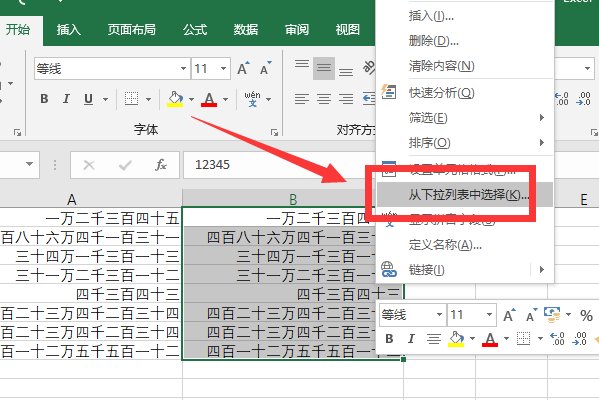Align text right in the ribbon
This screenshot has height=400, width=599.
[346, 99]
